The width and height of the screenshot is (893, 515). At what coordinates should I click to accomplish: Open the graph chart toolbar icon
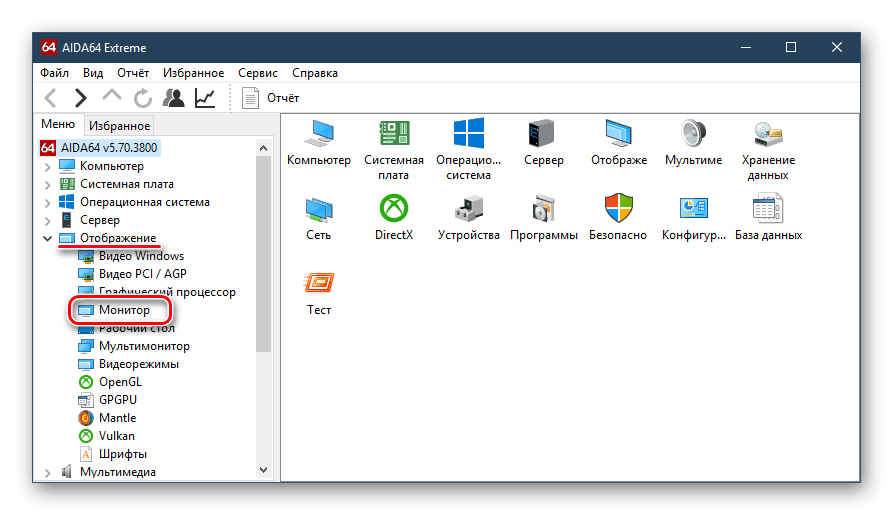[204, 98]
